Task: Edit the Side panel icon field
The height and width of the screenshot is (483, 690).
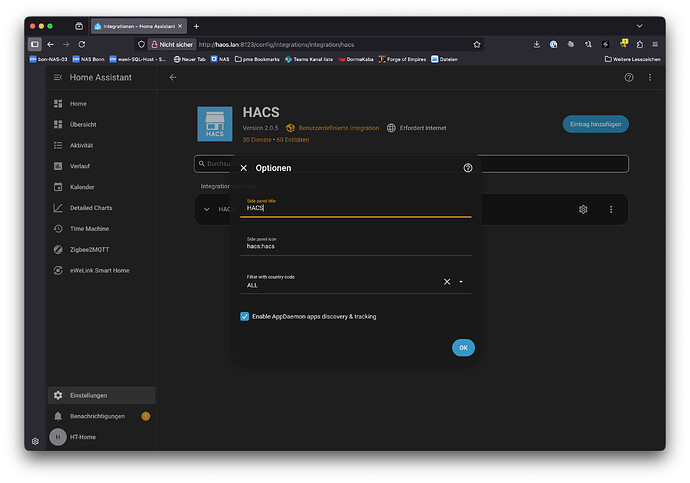Action: click(x=356, y=245)
